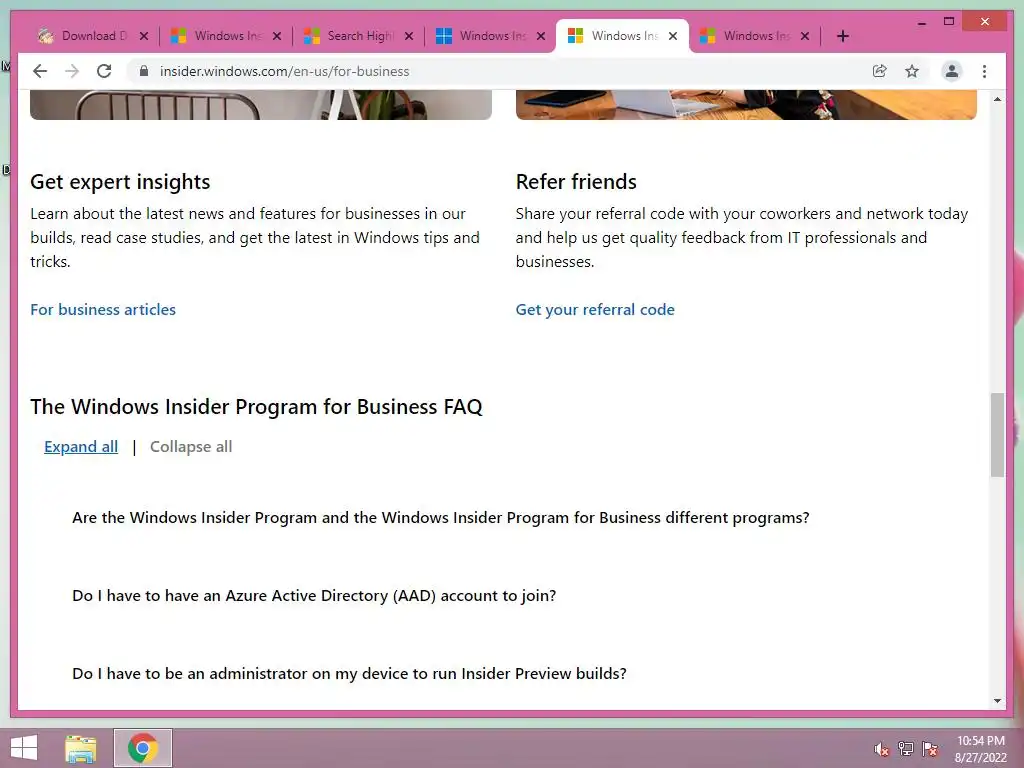Close the last Windows Insider tab
1024x768 pixels.
click(x=805, y=36)
